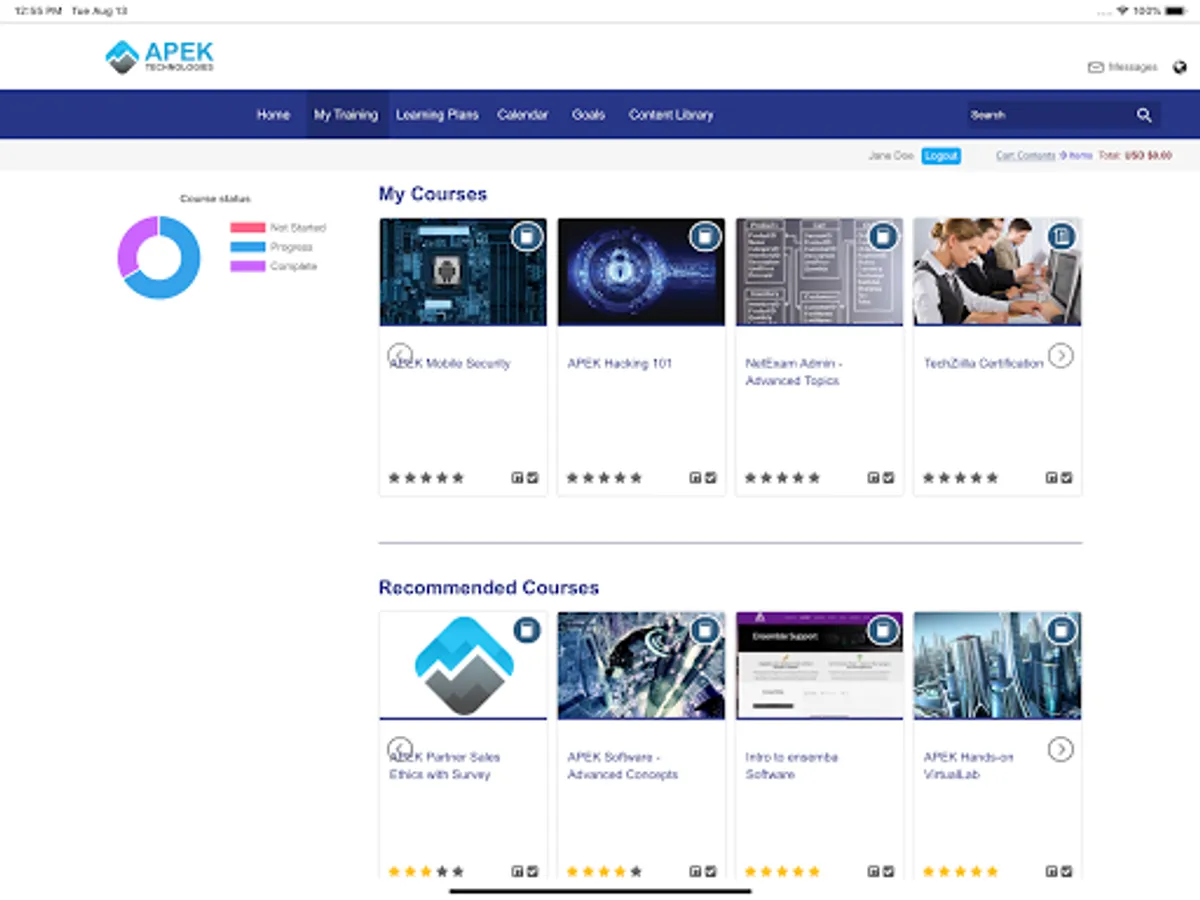Open the APEK Hacking 101 thumbnail image
This screenshot has width=1200, height=900.
click(x=641, y=271)
